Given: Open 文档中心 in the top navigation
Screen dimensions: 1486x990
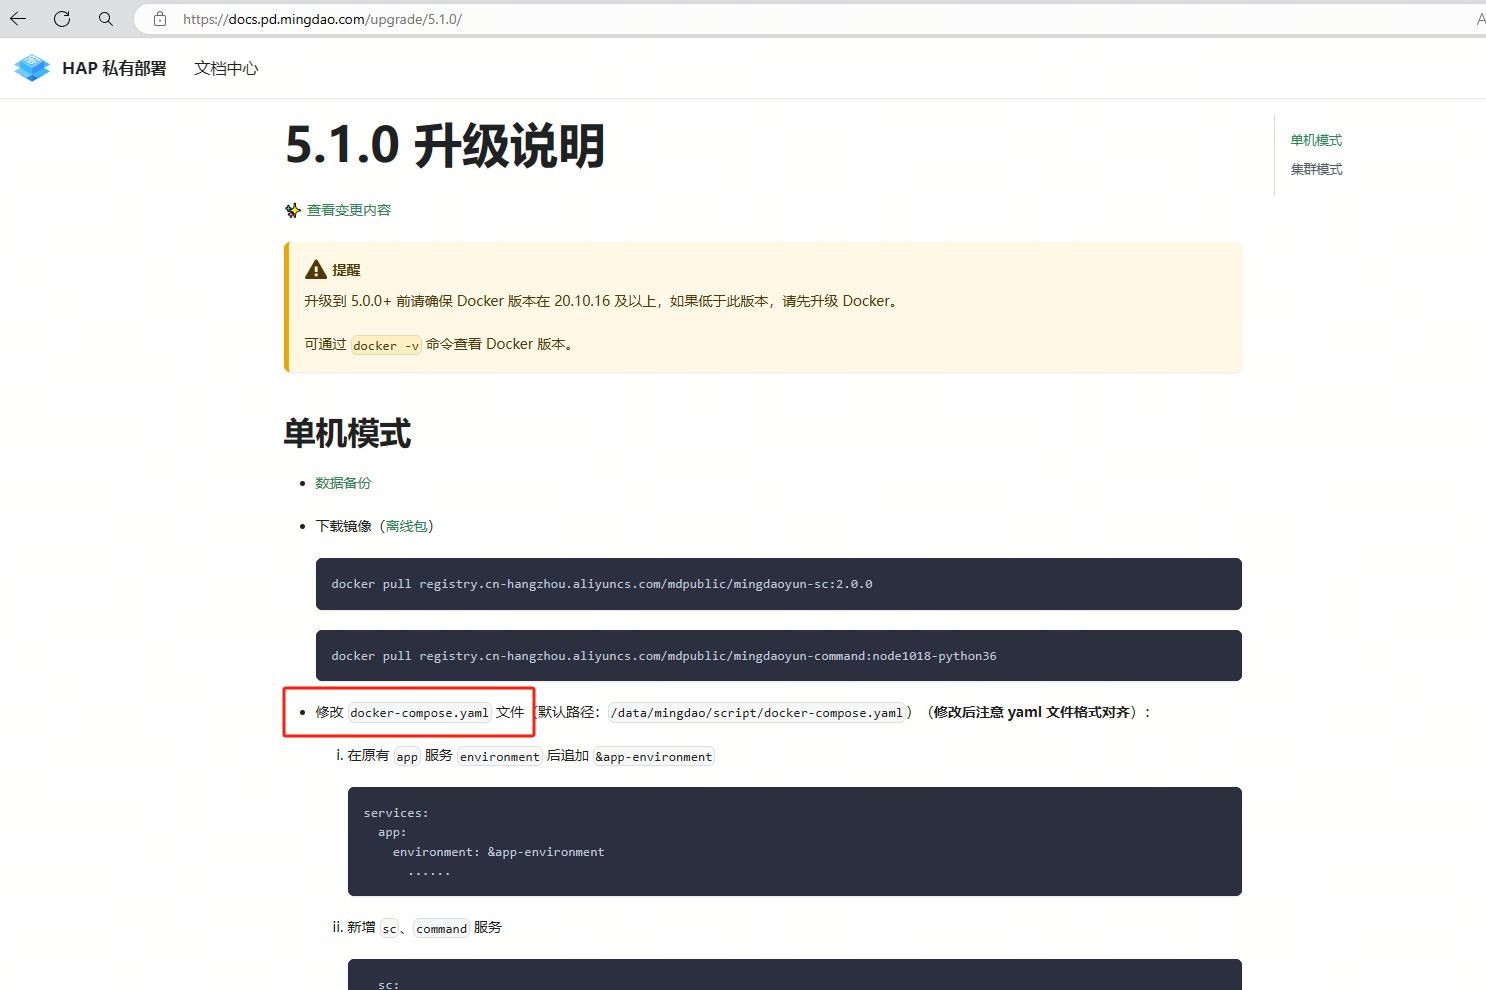Looking at the screenshot, I should [x=226, y=68].
